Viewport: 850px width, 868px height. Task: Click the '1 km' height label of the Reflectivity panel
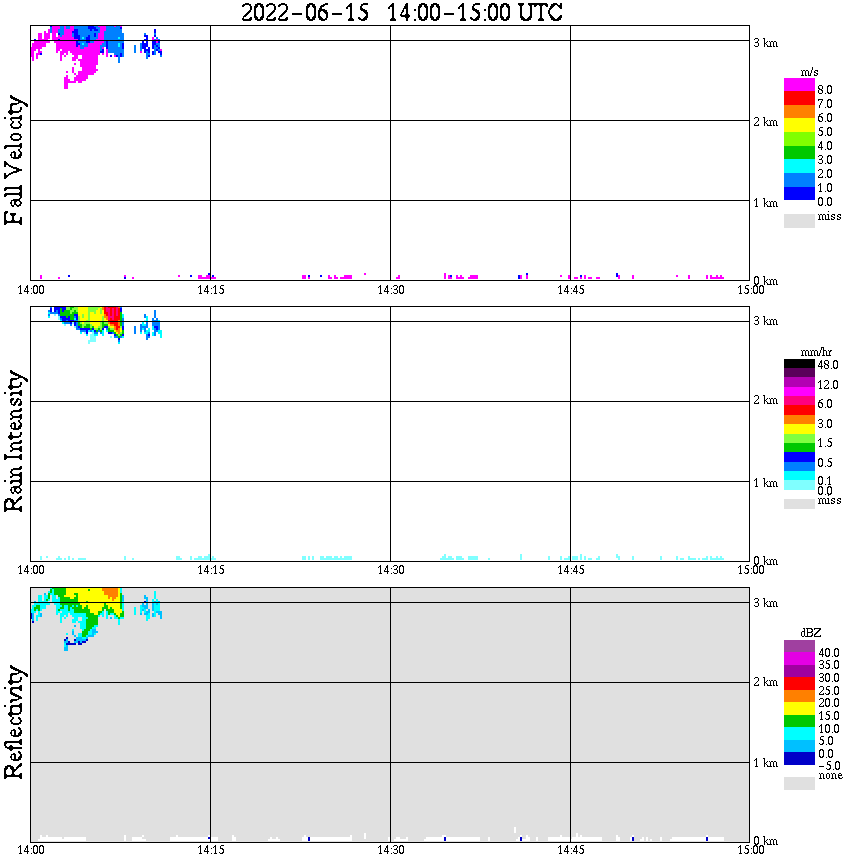[765, 763]
